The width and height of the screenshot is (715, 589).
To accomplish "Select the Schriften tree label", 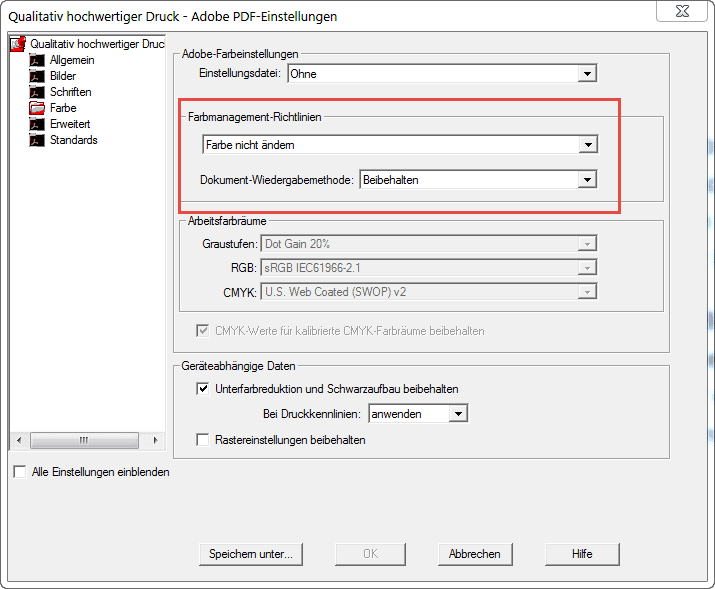I will click(x=70, y=92).
